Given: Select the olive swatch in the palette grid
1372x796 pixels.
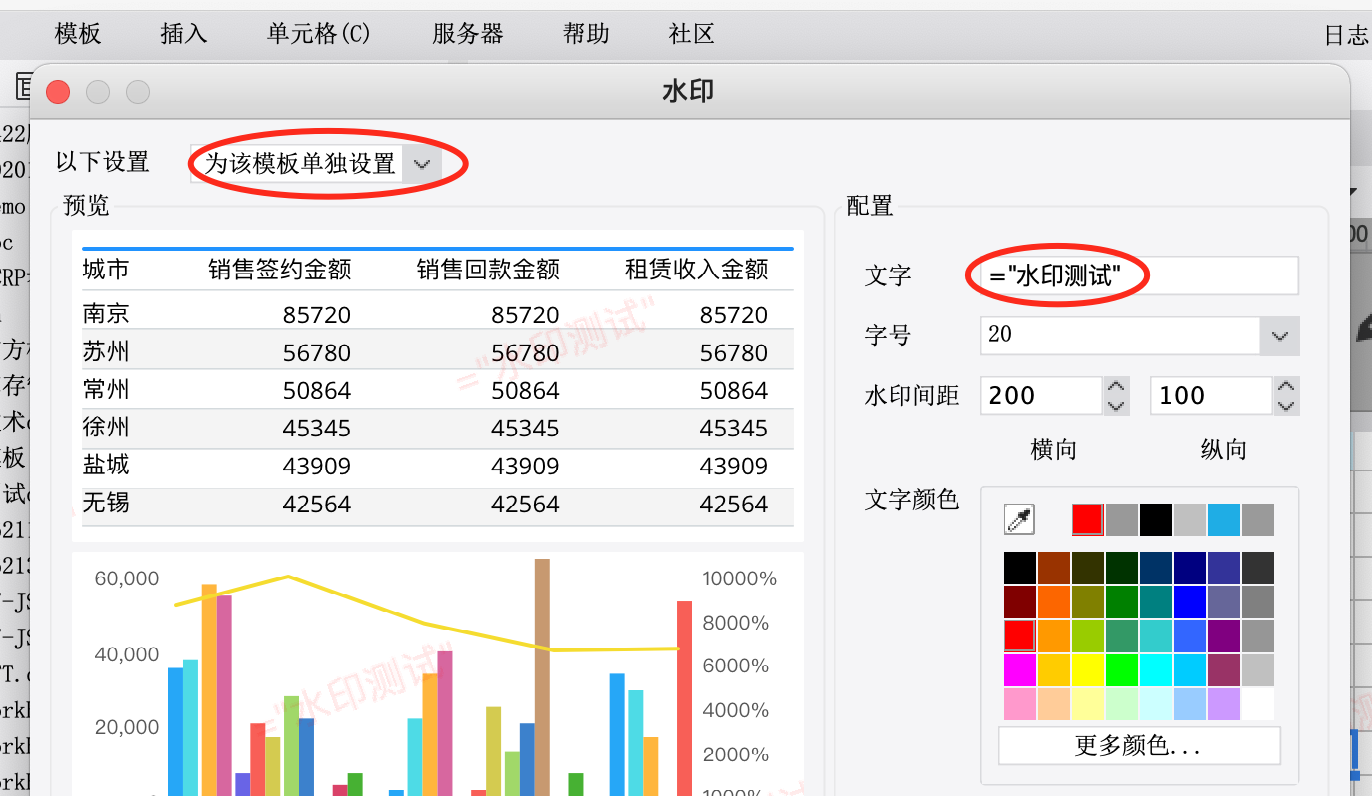Looking at the screenshot, I should coord(1088,602).
